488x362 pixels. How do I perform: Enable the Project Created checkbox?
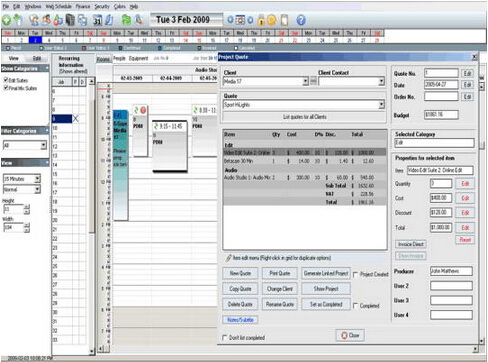(355, 274)
